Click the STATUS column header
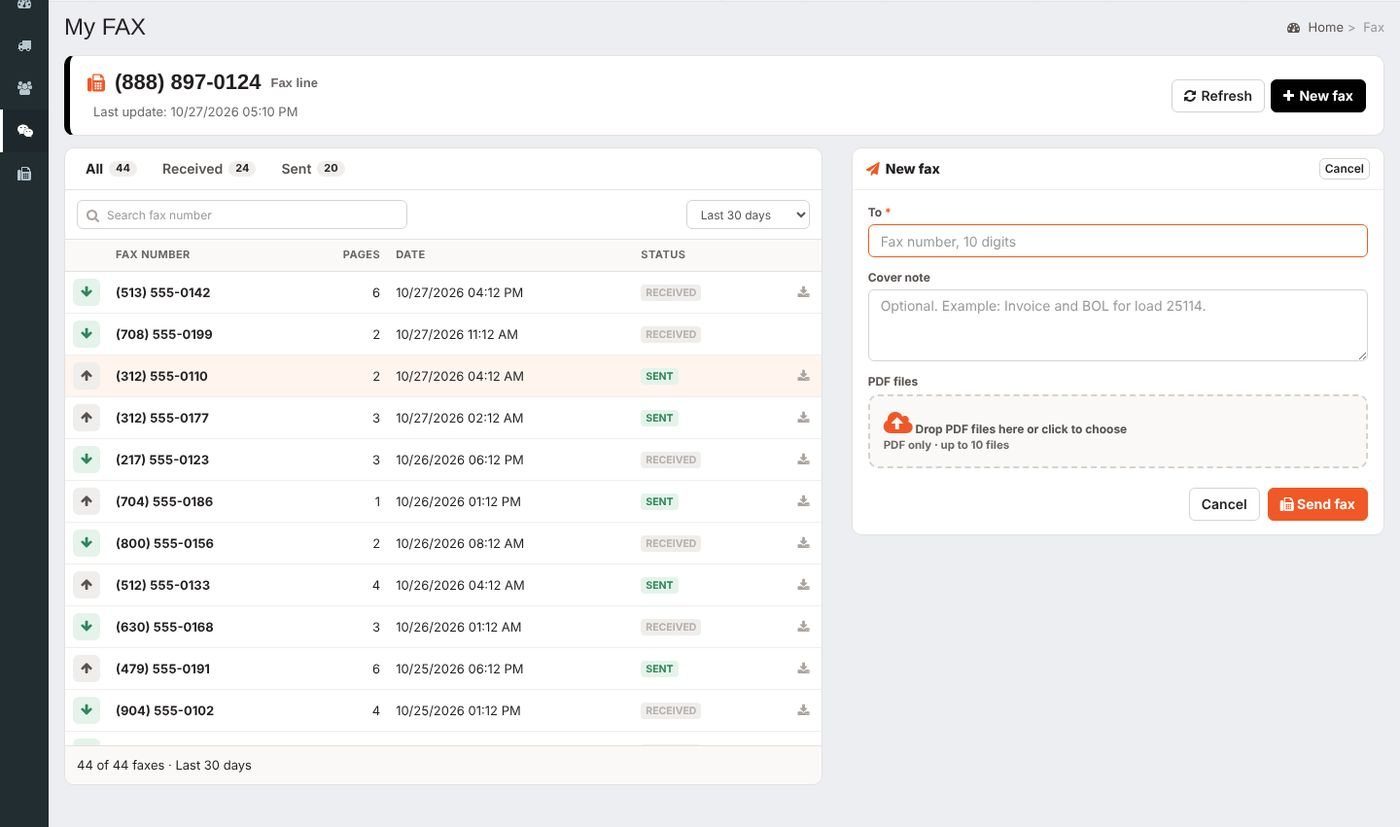Viewport: 1400px width, 827px height. click(x=663, y=255)
